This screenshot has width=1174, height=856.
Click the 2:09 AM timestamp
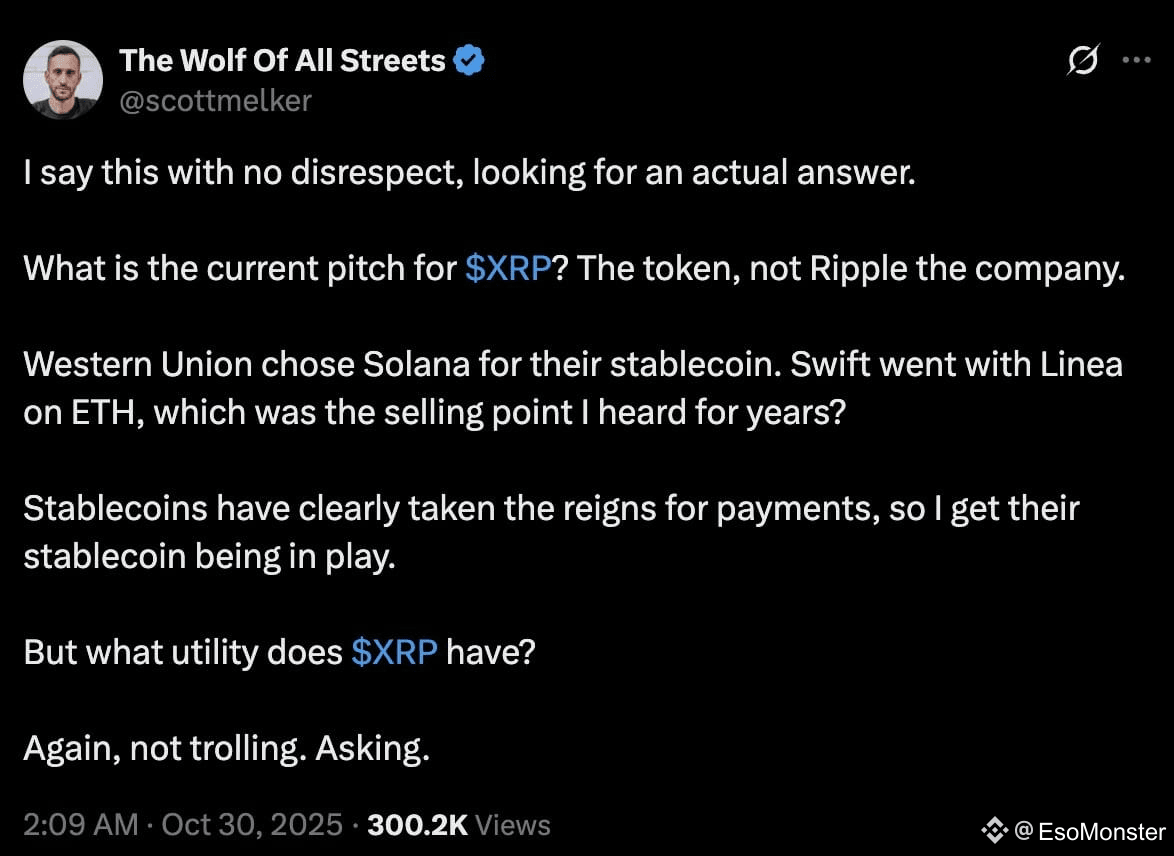pyautogui.click(x=81, y=825)
